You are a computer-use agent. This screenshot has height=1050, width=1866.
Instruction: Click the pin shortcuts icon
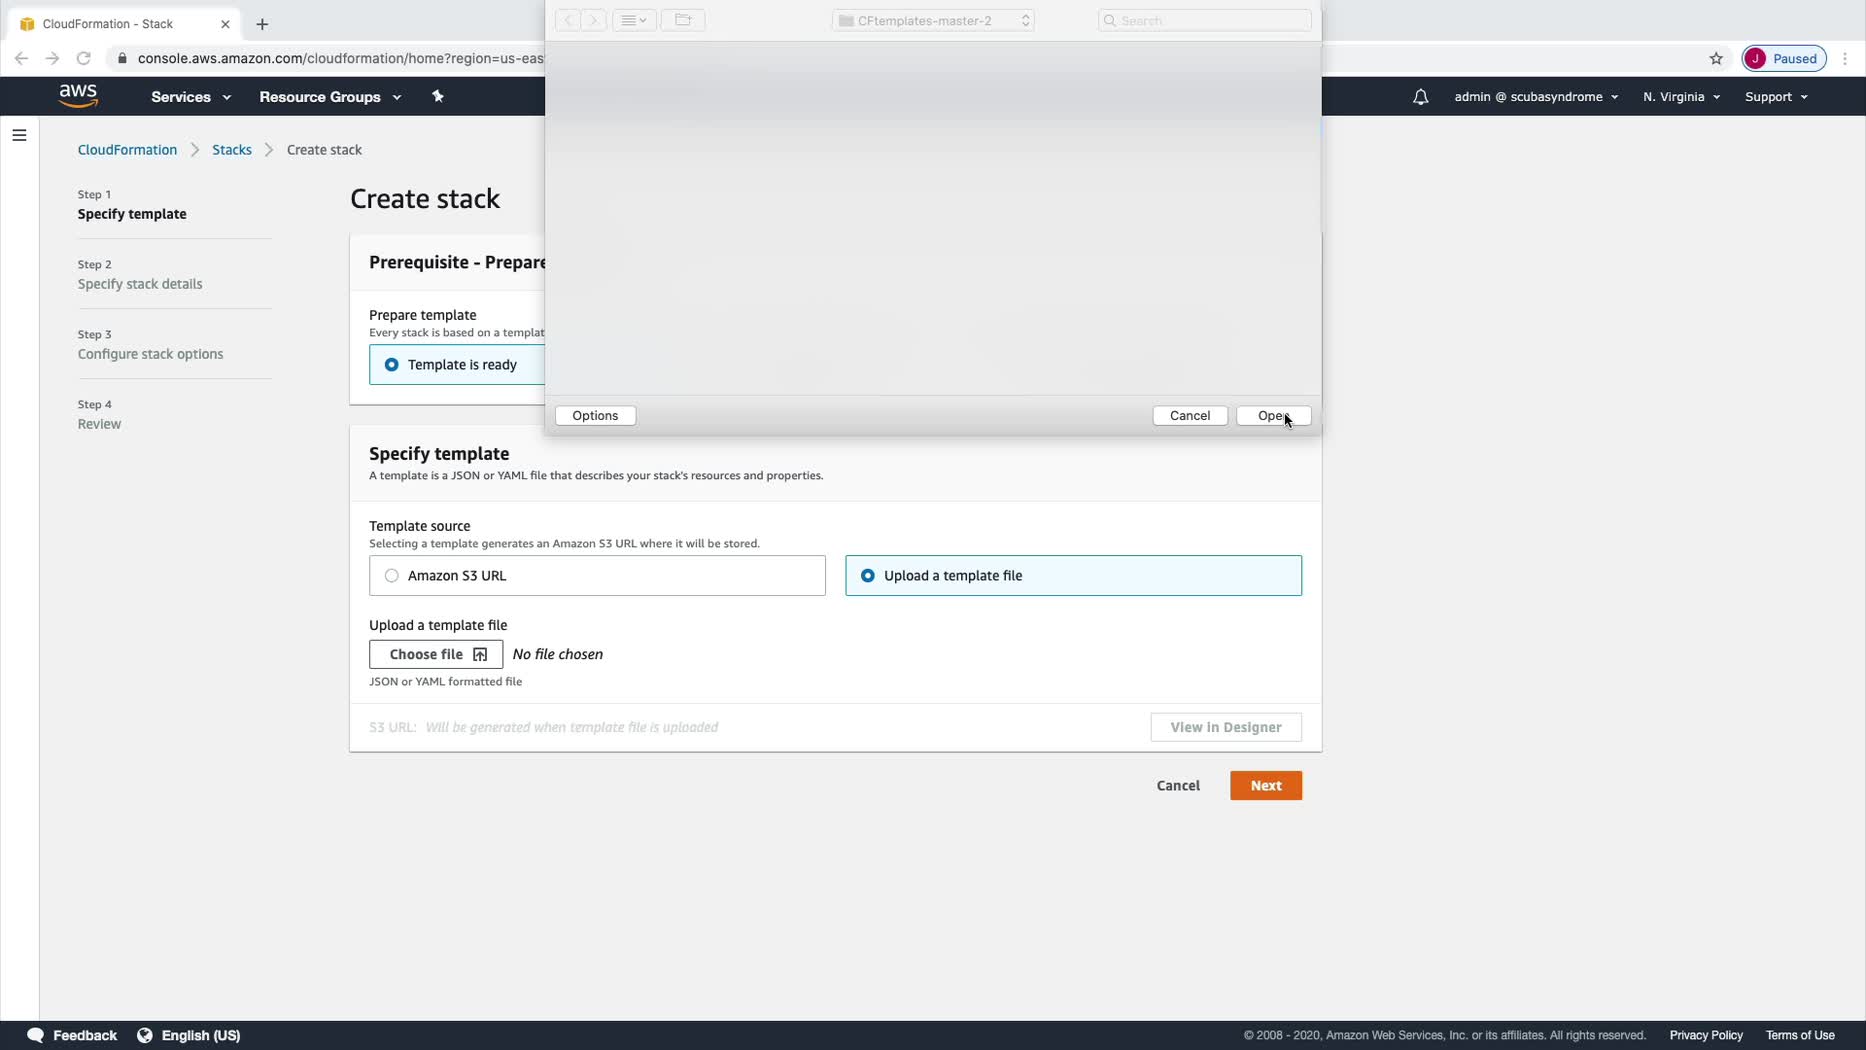(x=437, y=96)
